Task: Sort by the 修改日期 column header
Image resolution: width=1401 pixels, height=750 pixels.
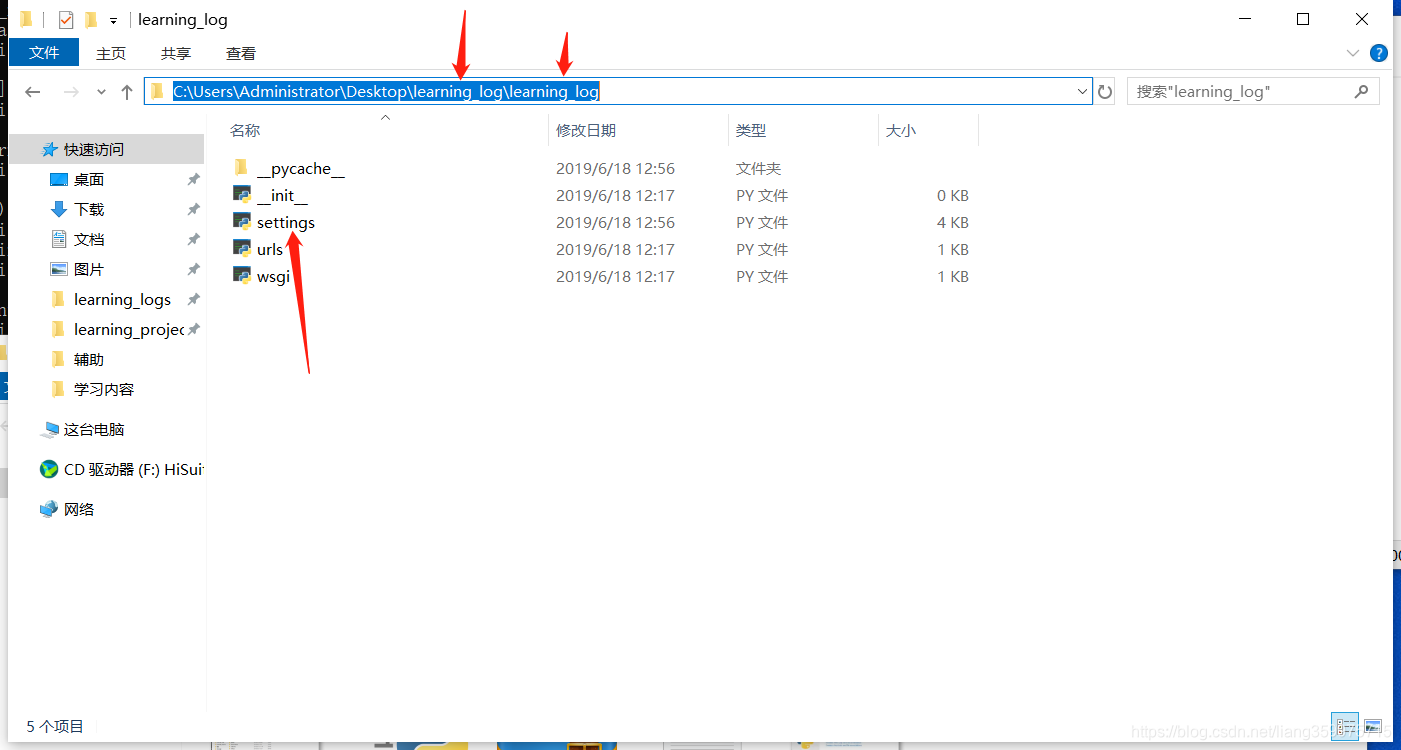Action: point(586,130)
